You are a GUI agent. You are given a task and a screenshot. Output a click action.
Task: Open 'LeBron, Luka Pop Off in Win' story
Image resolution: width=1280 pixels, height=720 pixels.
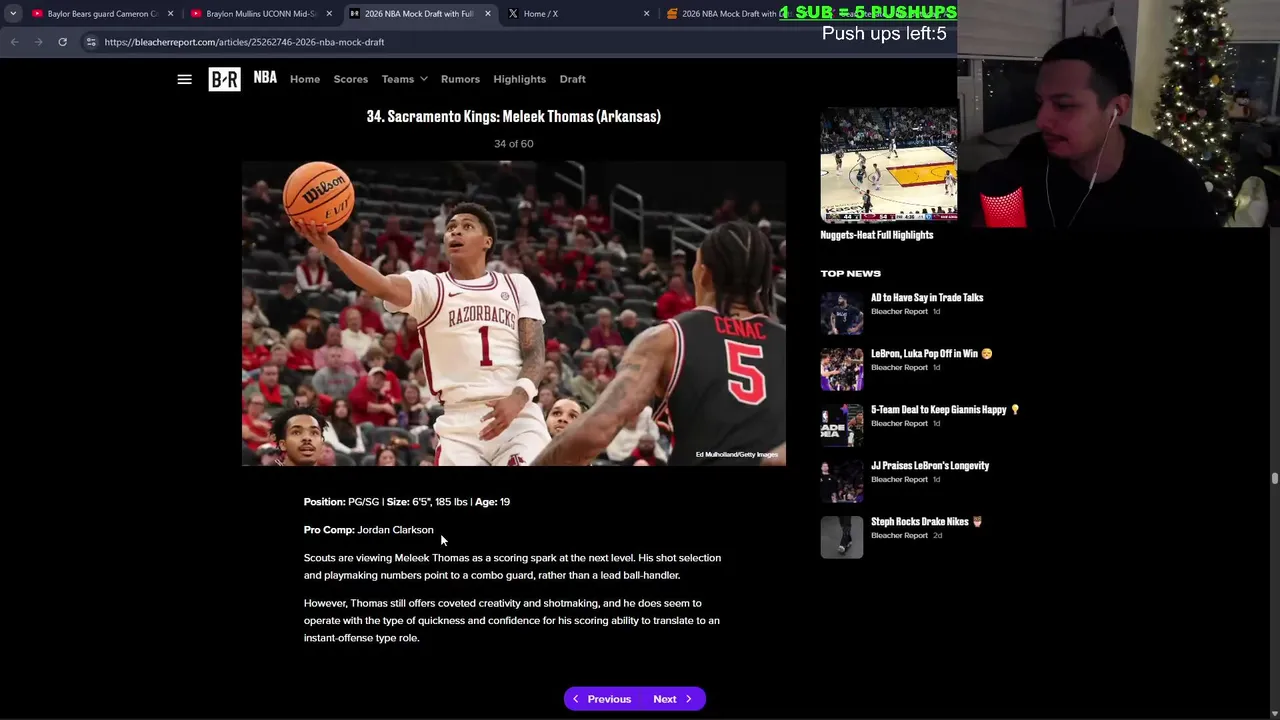pos(931,353)
